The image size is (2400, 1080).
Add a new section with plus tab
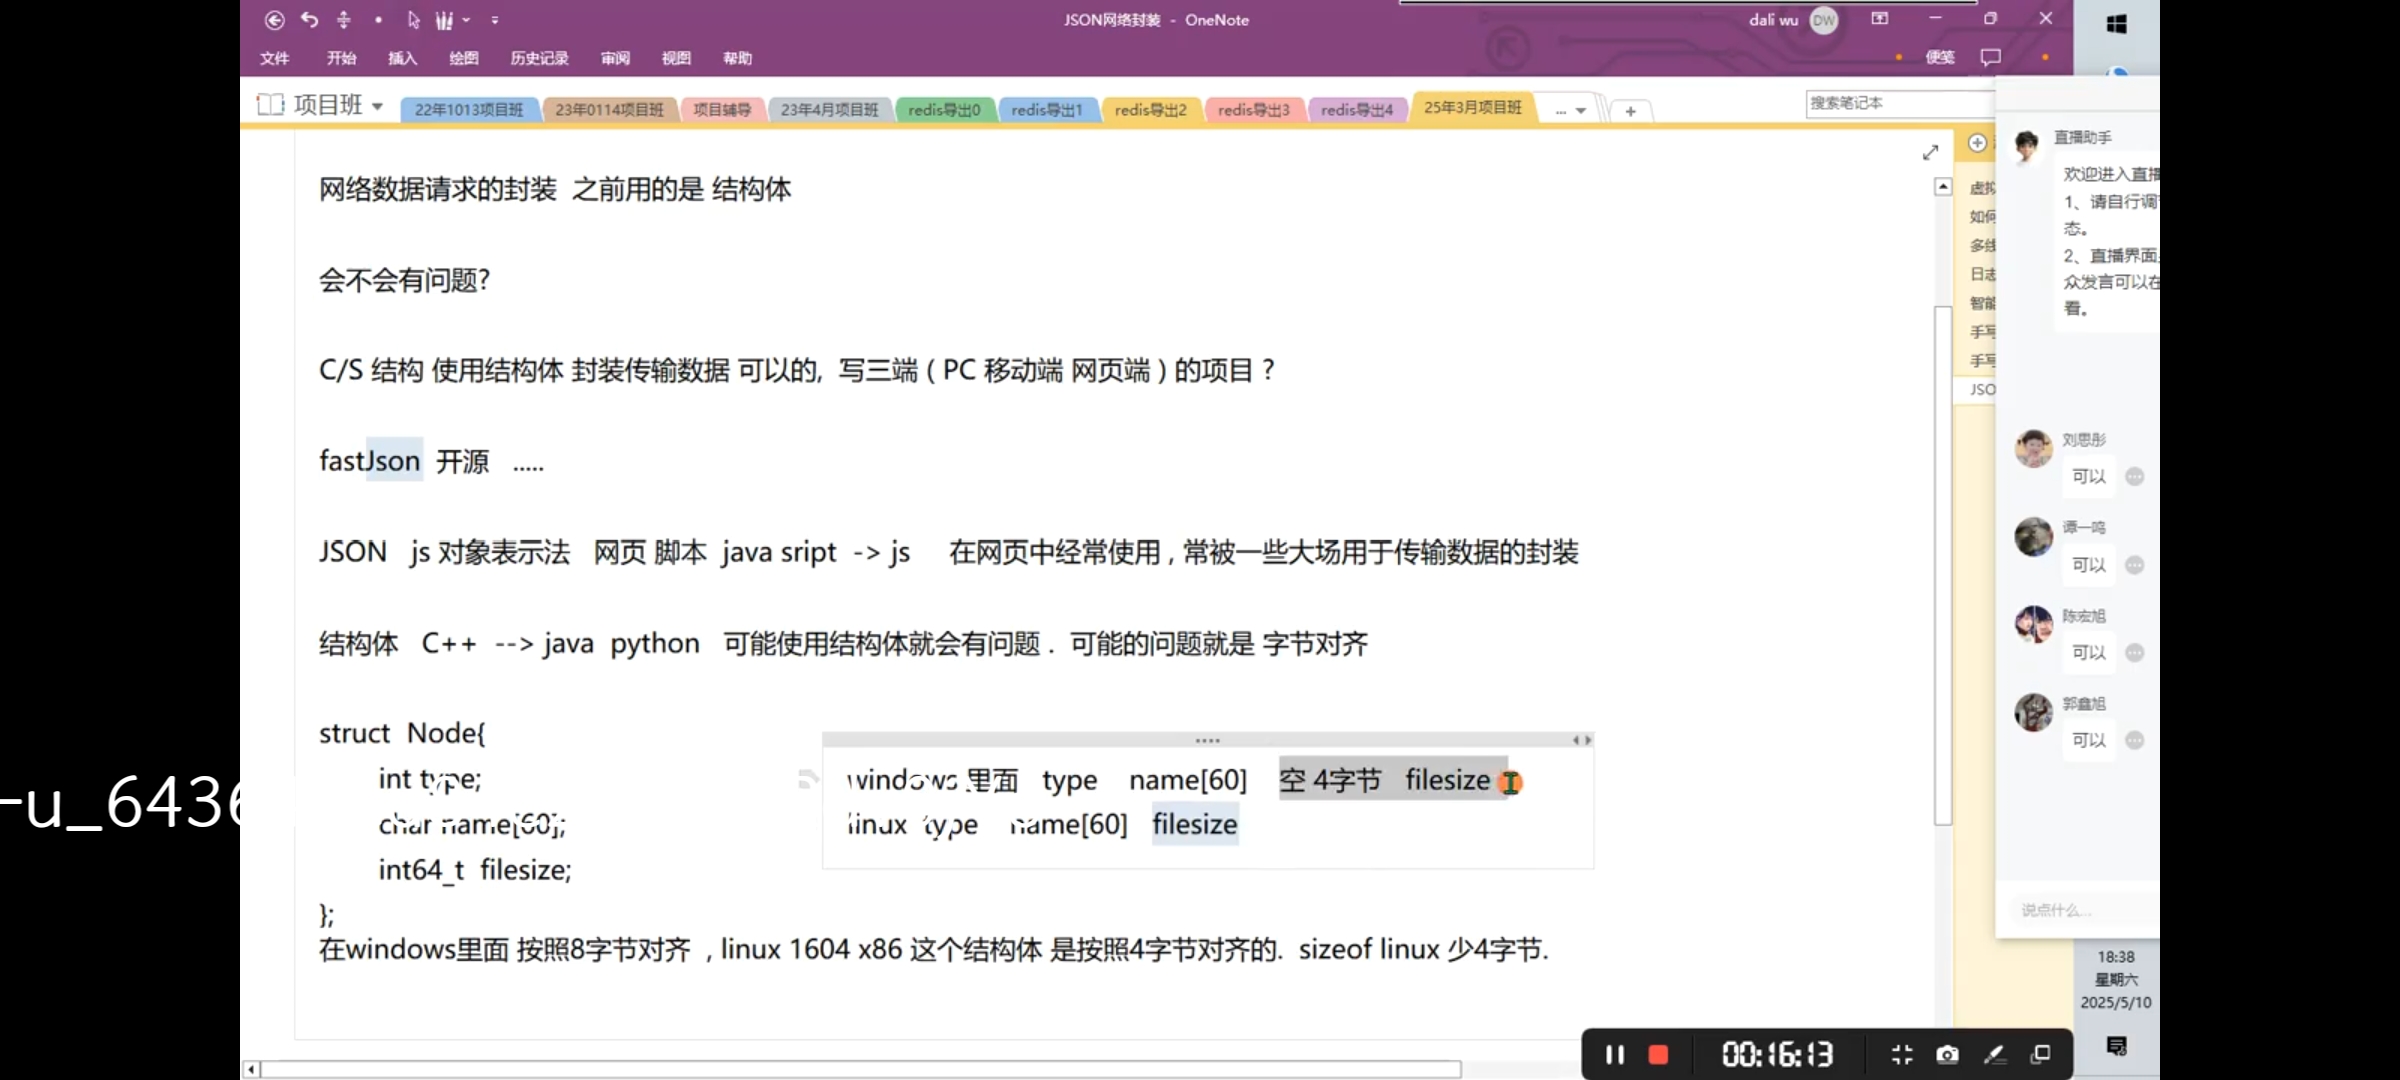pyautogui.click(x=1630, y=111)
